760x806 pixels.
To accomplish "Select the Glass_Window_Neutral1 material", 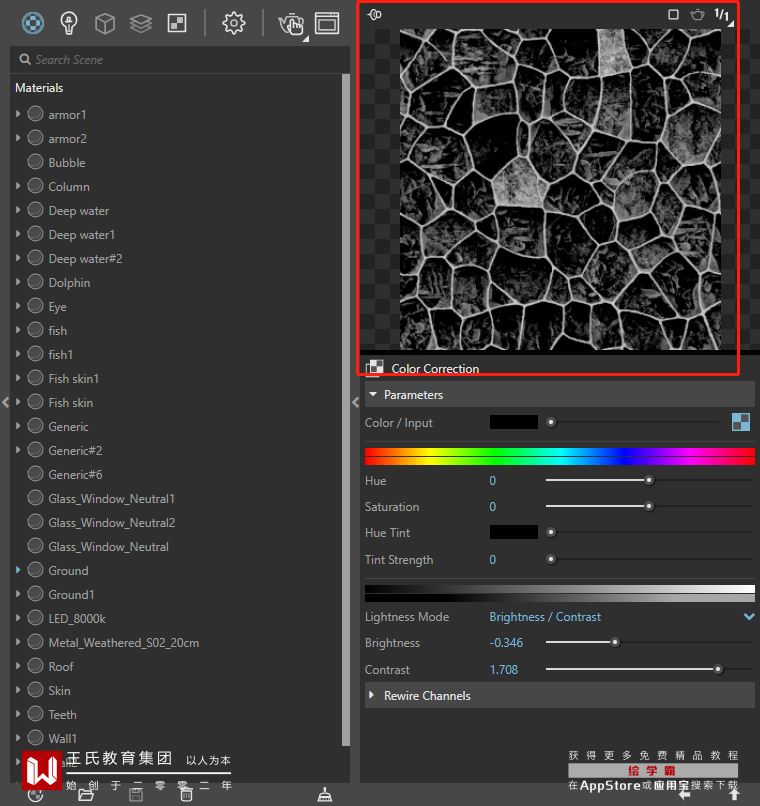I will pos(111,499).
